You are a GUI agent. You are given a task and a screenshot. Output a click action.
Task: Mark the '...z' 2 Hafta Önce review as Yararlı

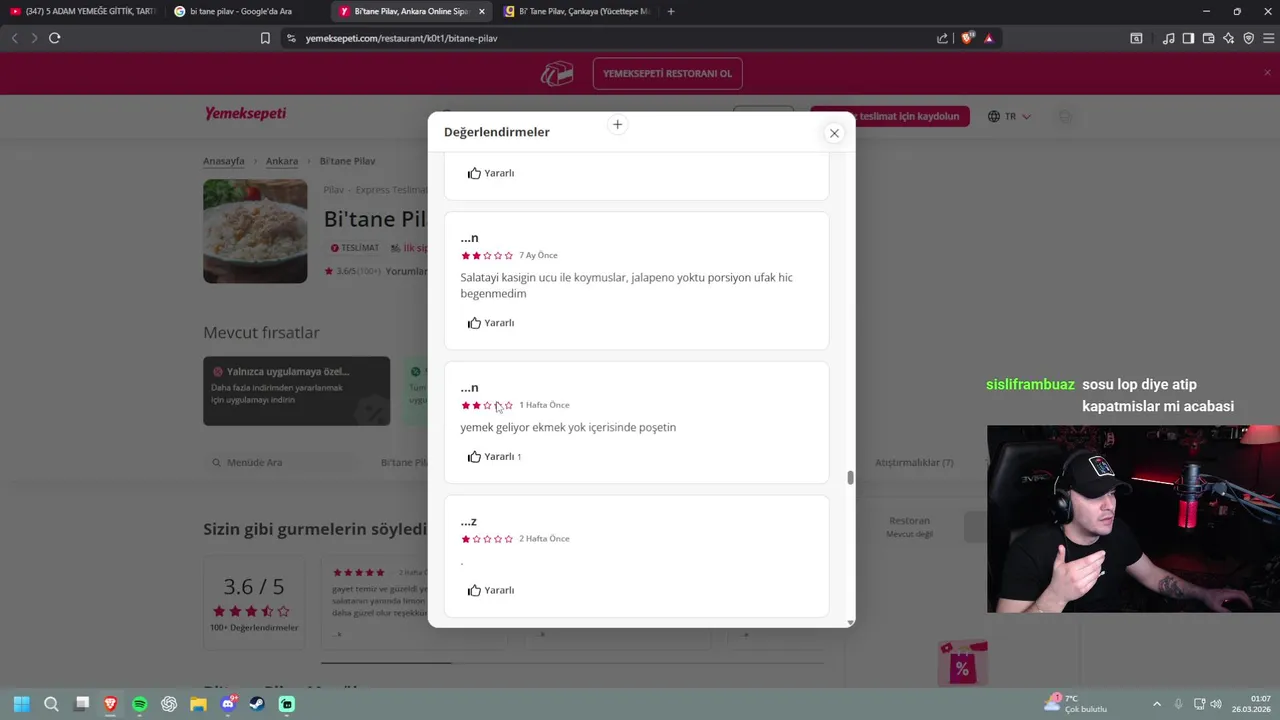coord(491,591)
